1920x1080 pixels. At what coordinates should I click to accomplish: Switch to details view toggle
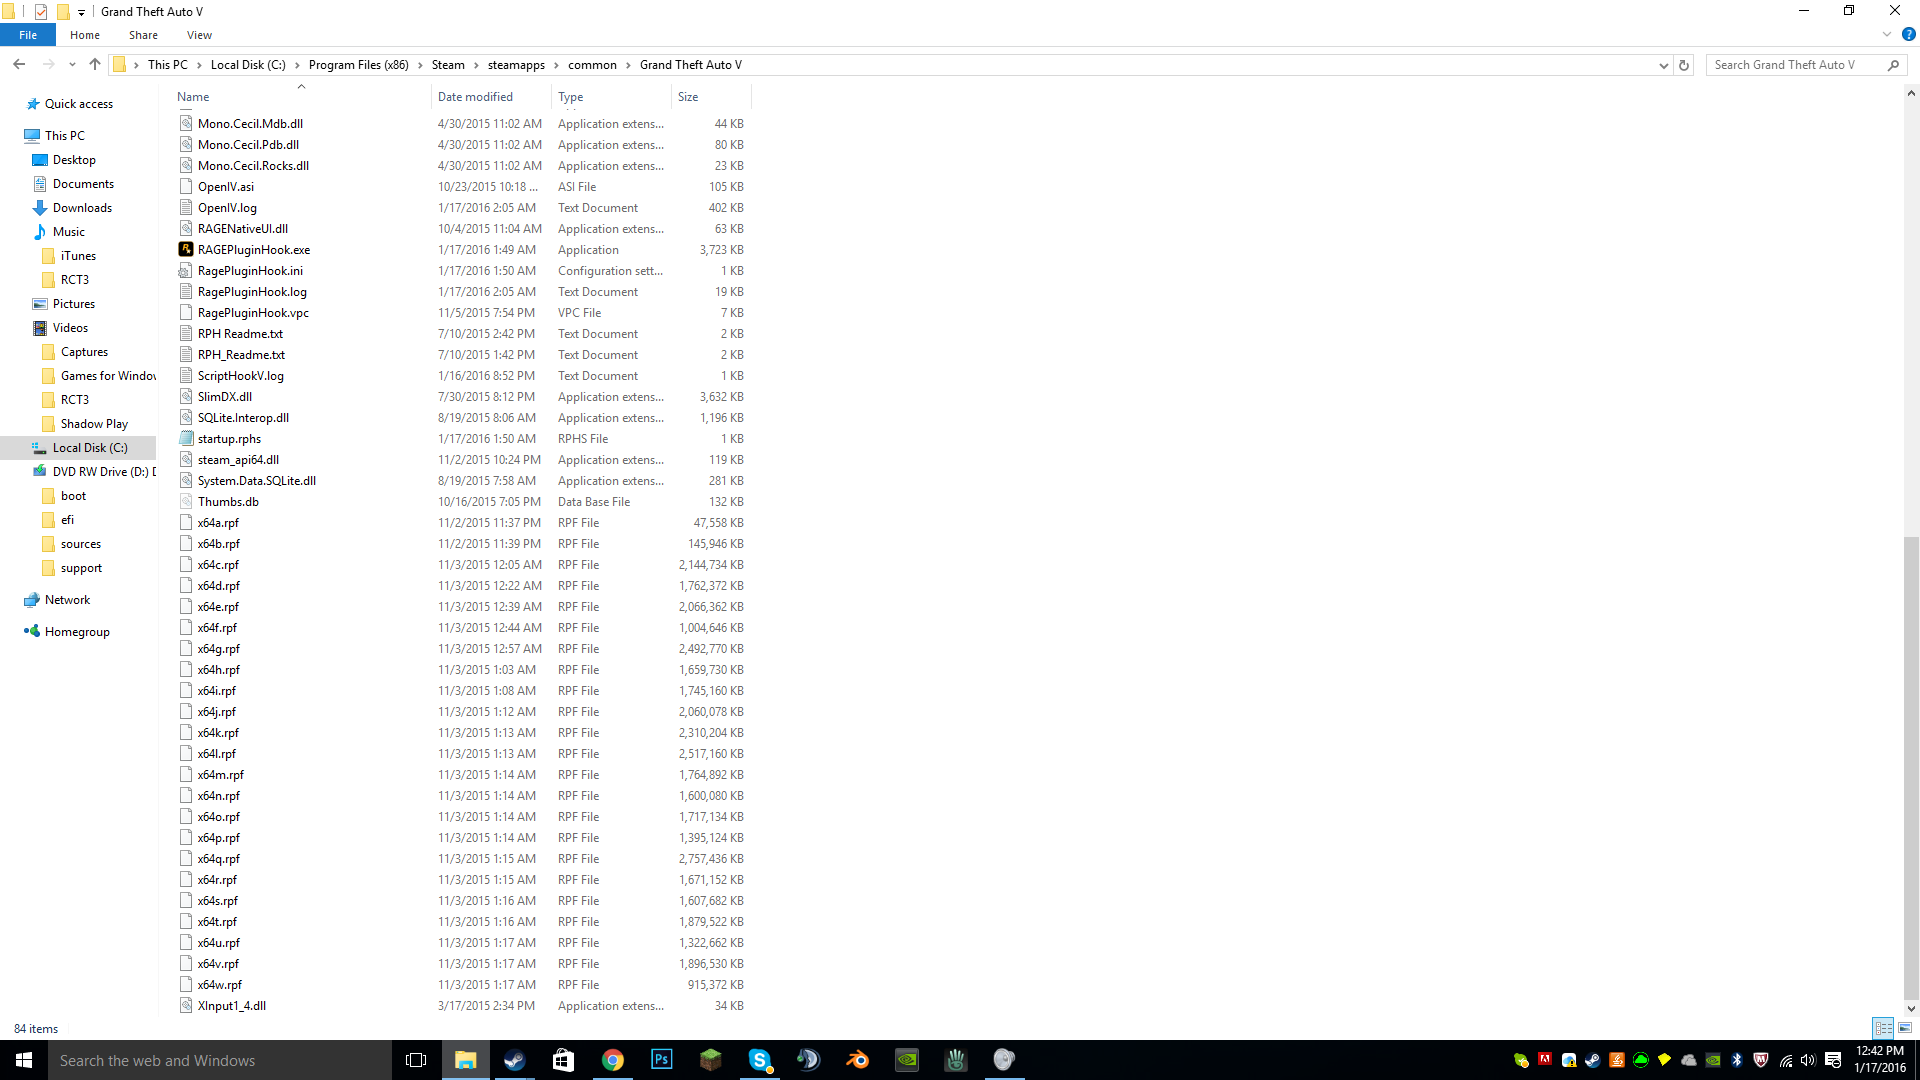1883,1028
